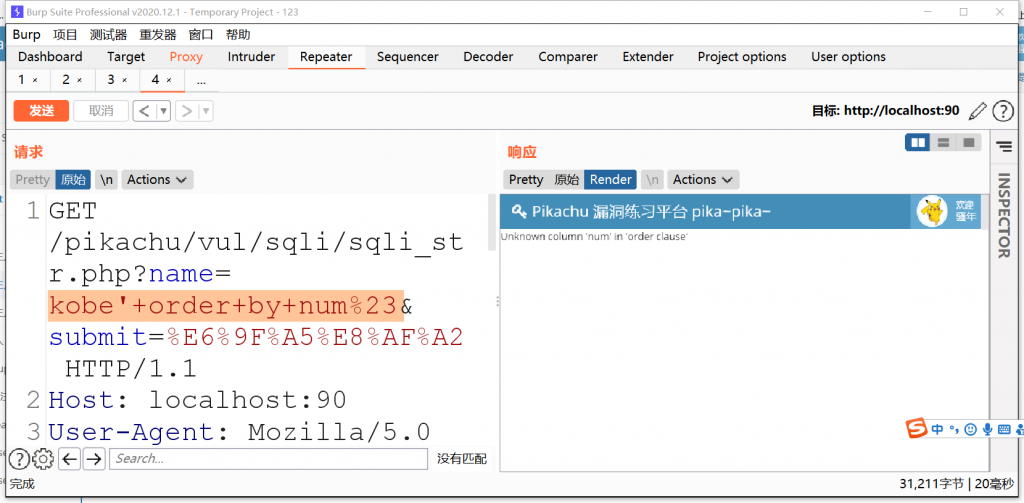Open Repeater help question mark icon
This screenshot has width=1024, height=503.
point(1002,111)
